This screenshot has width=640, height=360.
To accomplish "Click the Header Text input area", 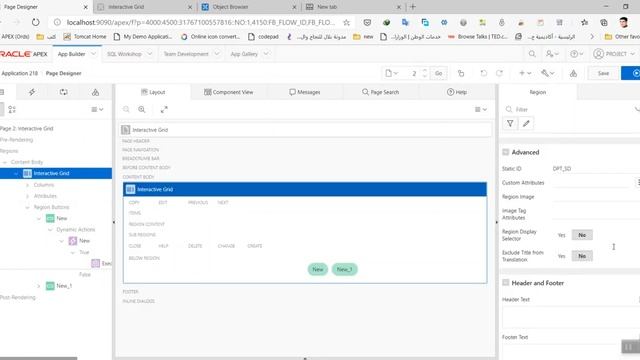I will tap(570, 317).
